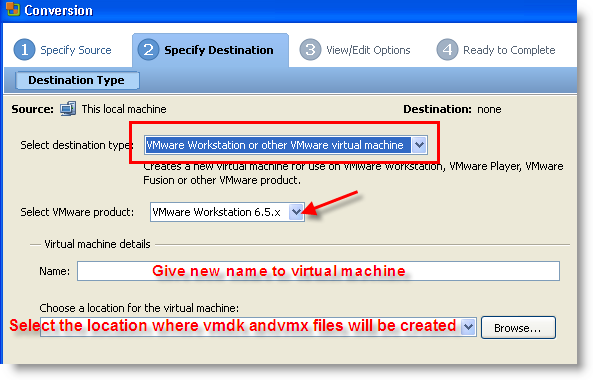The height and width of the screenshot is (380, 593).
Task: Expand the virtual machine location dropdown arrow
Action: (468, 327)
